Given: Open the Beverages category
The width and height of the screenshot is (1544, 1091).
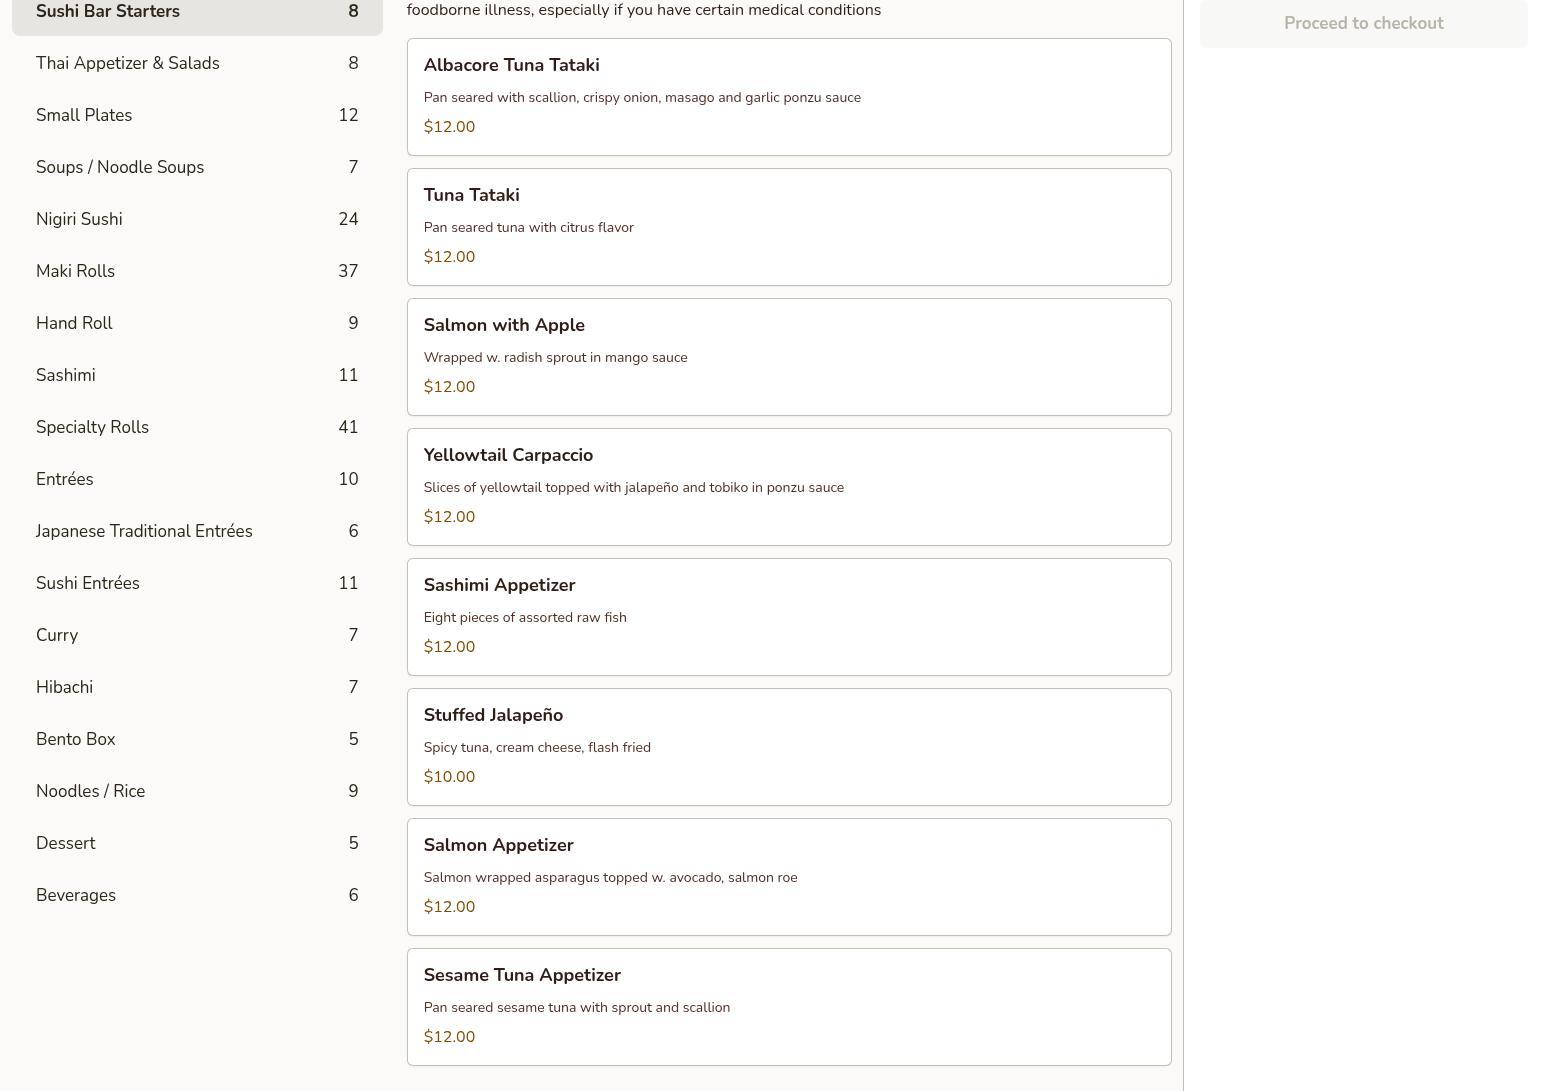Looking at the screenshot, I should pyautogui.click(x=197, y=895).
